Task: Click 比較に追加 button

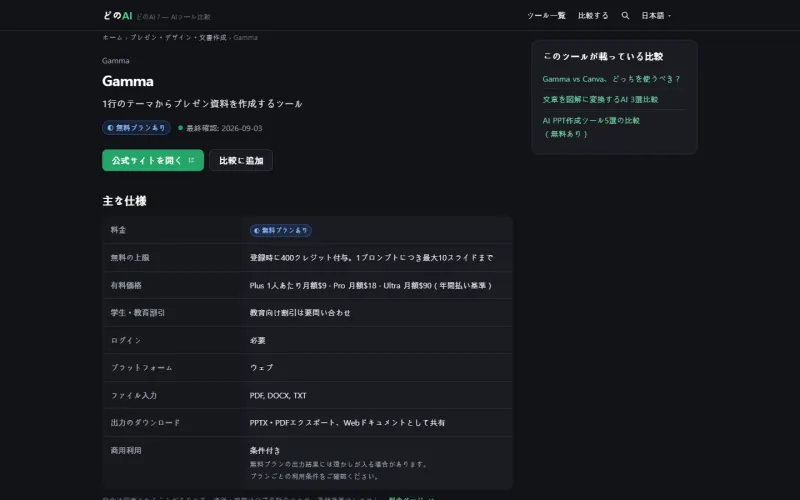Action: [x=241, y=160]
